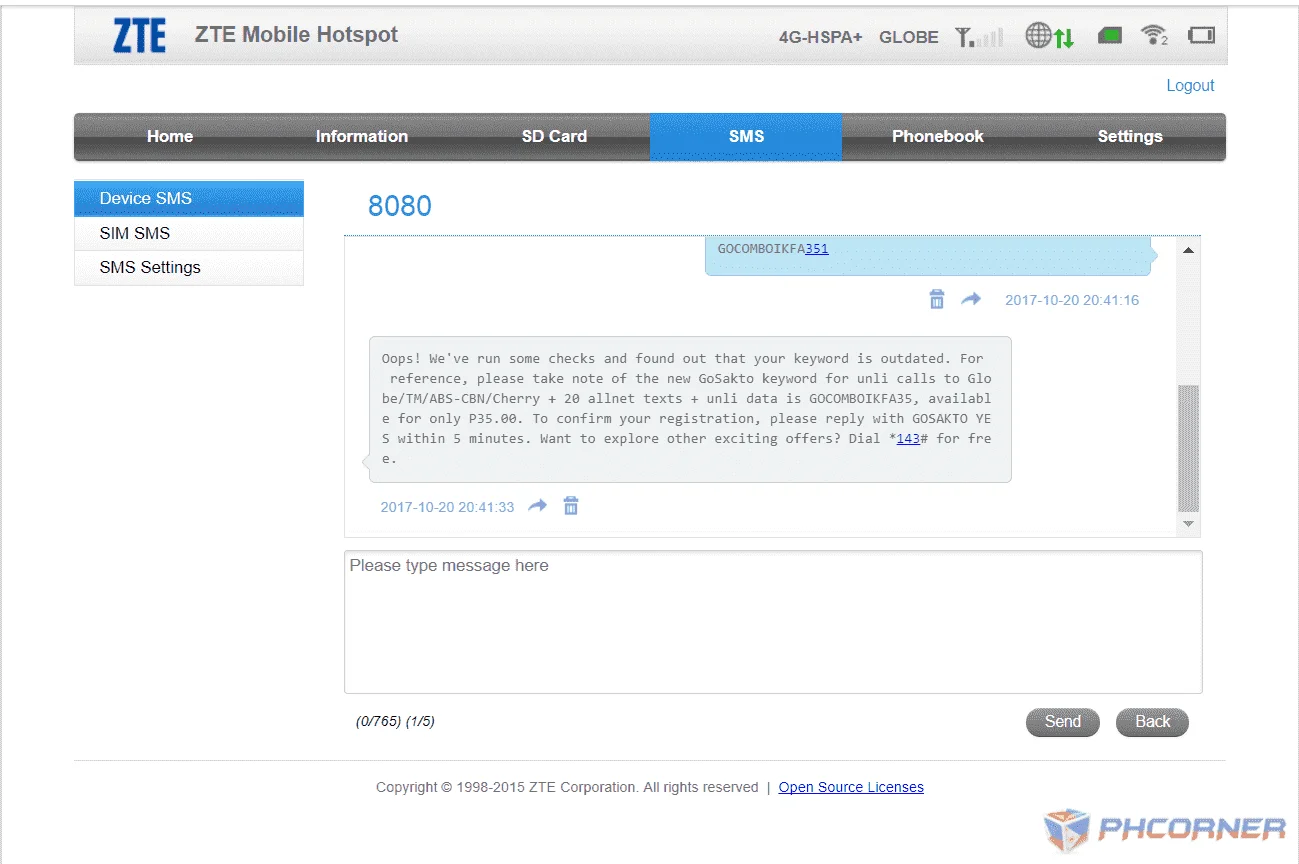
Task: Open the Settings tab
Action: click(1130, 137)
